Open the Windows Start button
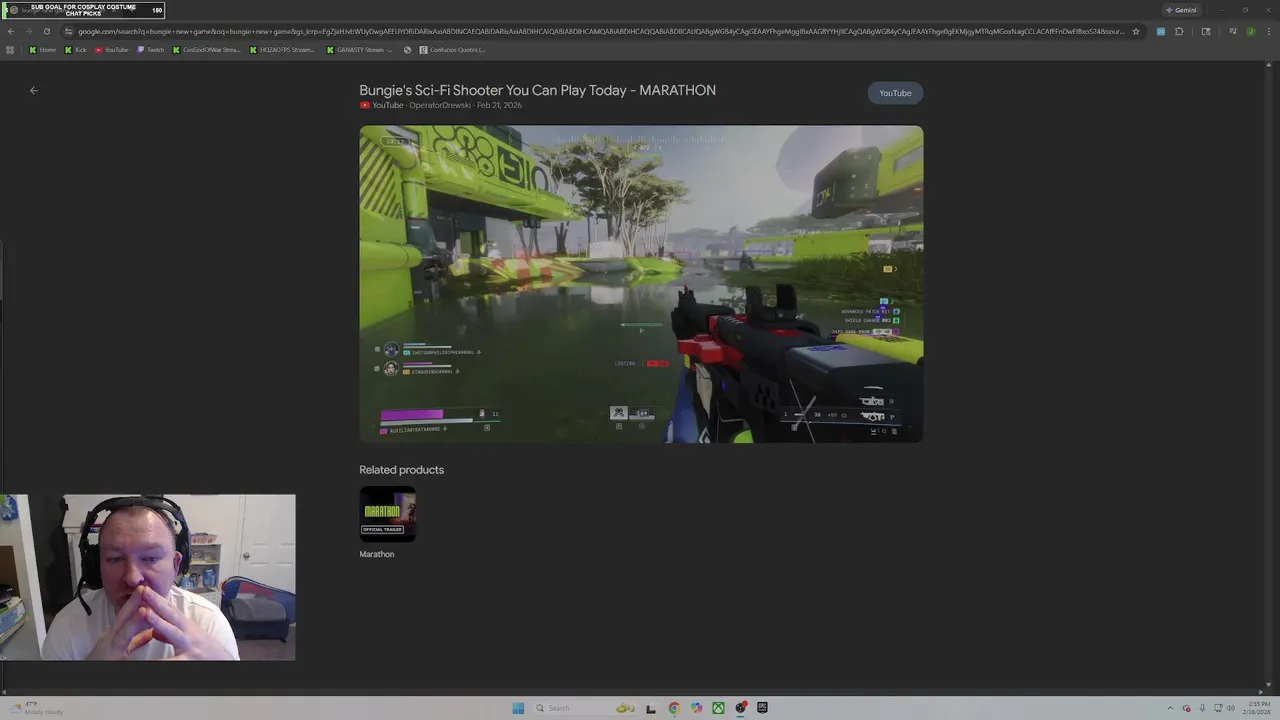 click(518, 708)
